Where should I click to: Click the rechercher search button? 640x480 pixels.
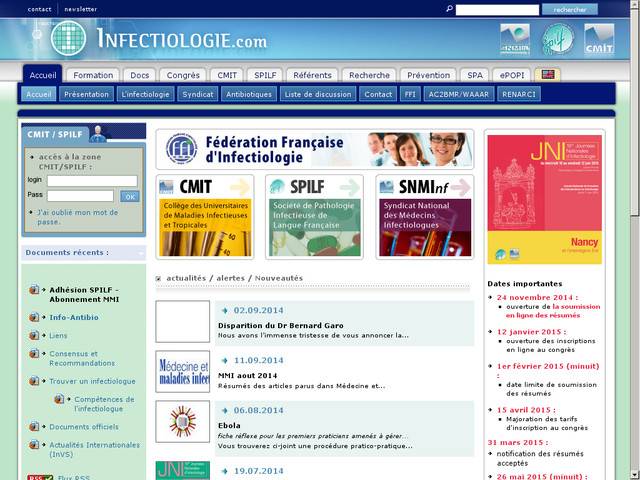pos(570,9)
